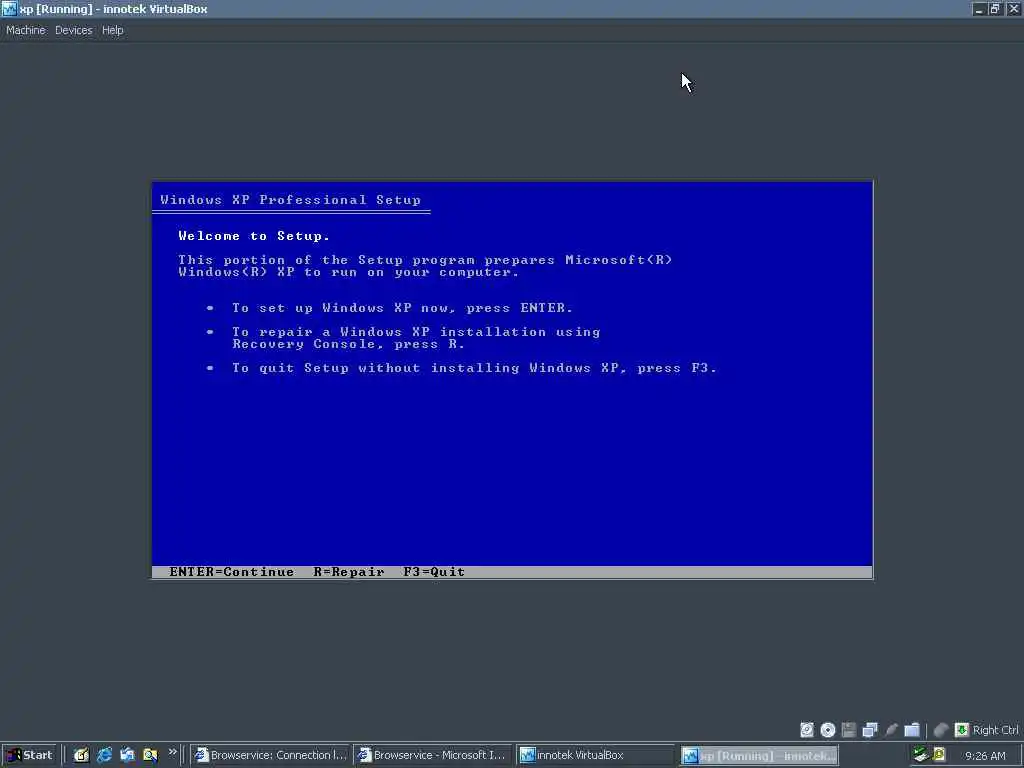This screenshot has width=1024, height=768.
Task: Click the USB devices status icon
Action: (x=891, y=729)
